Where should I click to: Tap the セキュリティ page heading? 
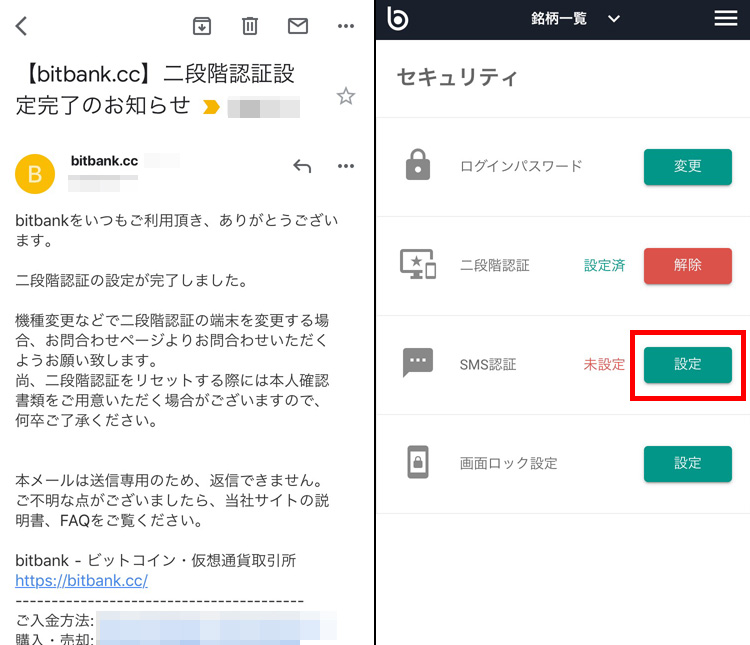pos(457,77)
